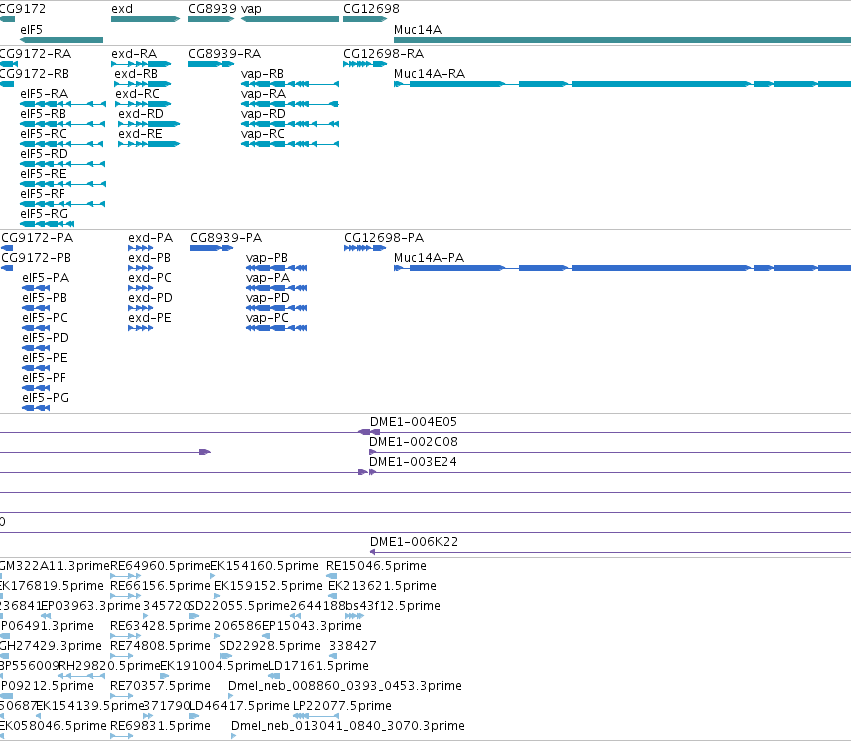Select the EK213621.5prime EST label
The height and width of the screenshot is (741, 851).
click(x=383, y=586)
